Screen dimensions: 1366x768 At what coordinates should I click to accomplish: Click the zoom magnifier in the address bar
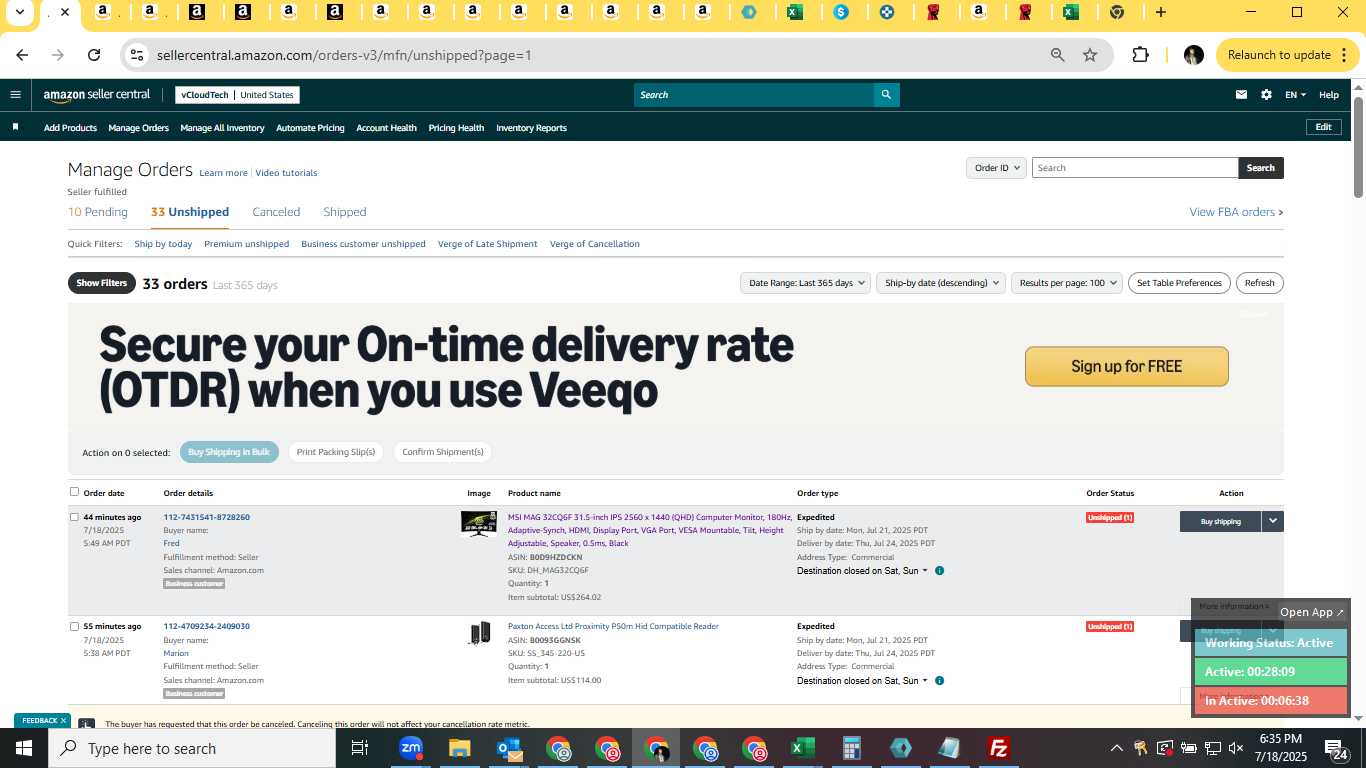1057,55
